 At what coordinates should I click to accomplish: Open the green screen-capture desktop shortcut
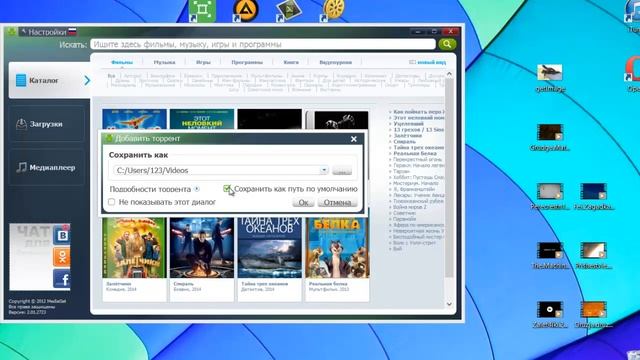tap(202, 10)
